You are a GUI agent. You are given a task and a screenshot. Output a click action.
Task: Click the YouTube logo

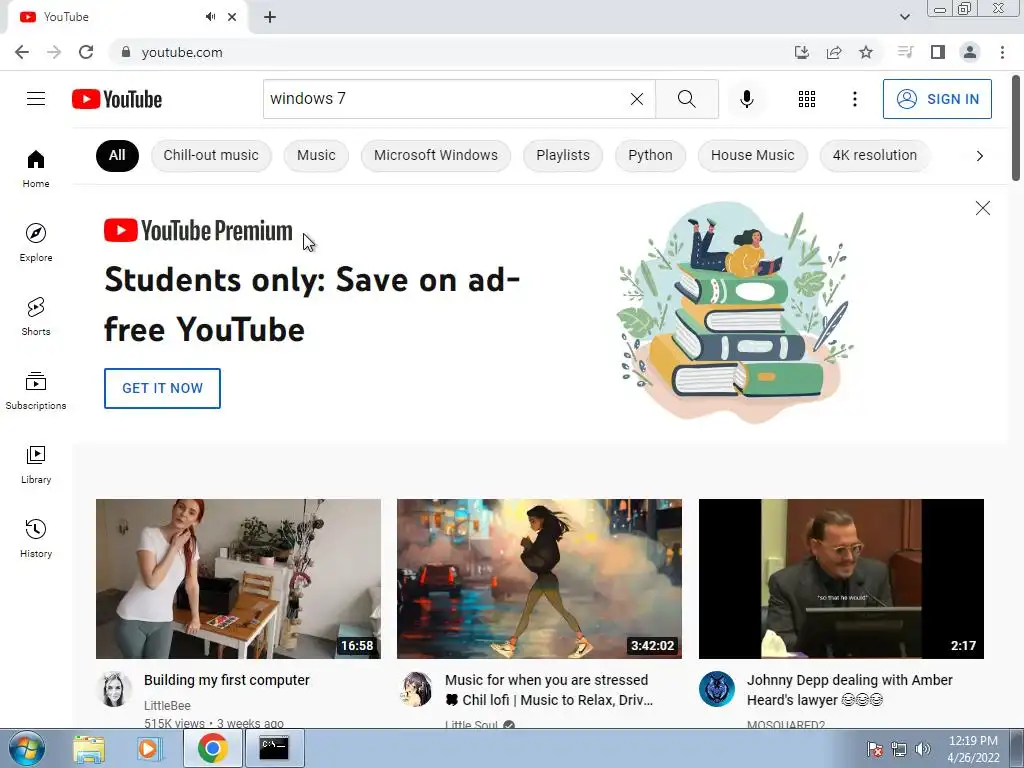117,99
